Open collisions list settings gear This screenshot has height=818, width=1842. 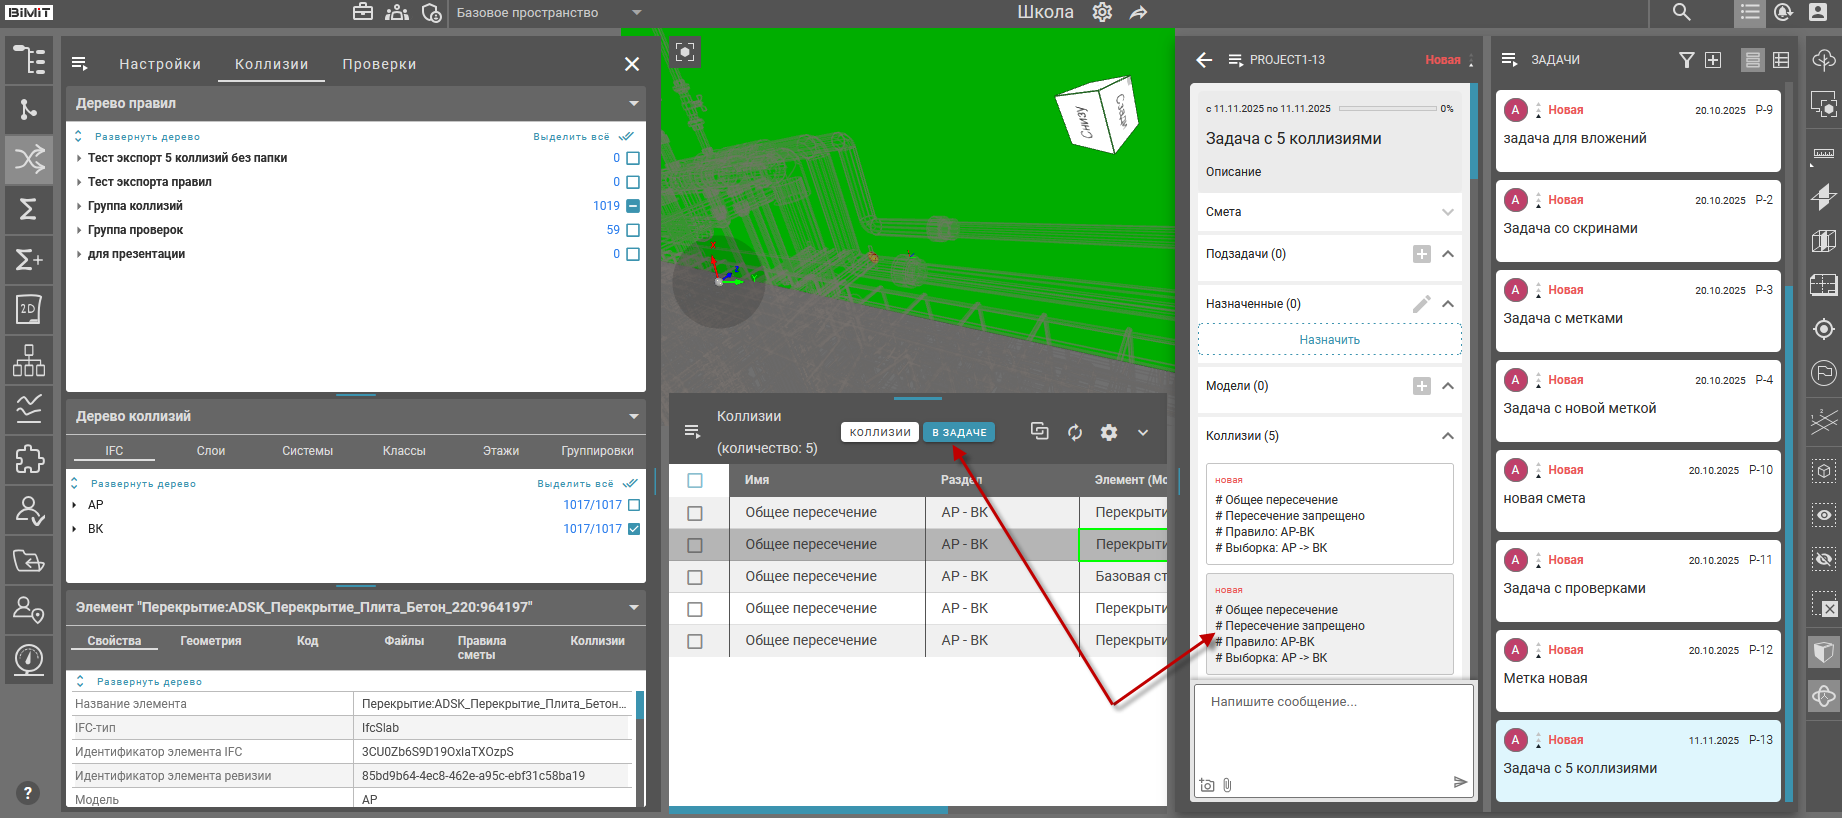(1109, 432)
